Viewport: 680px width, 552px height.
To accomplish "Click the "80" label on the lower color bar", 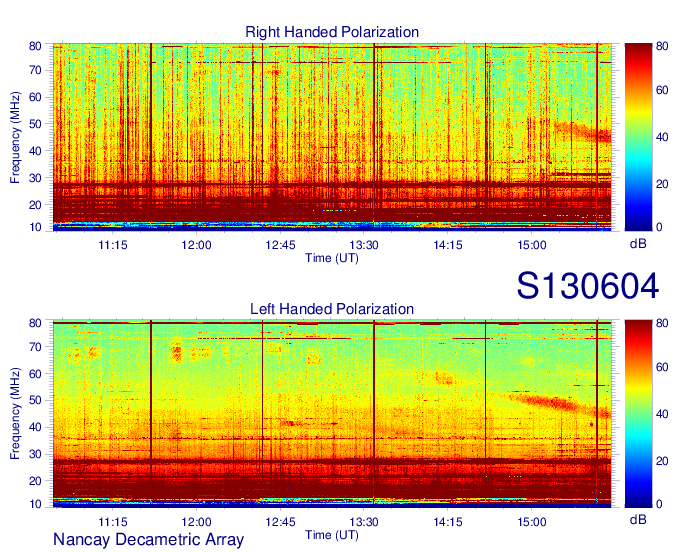I will pos(662,323).
